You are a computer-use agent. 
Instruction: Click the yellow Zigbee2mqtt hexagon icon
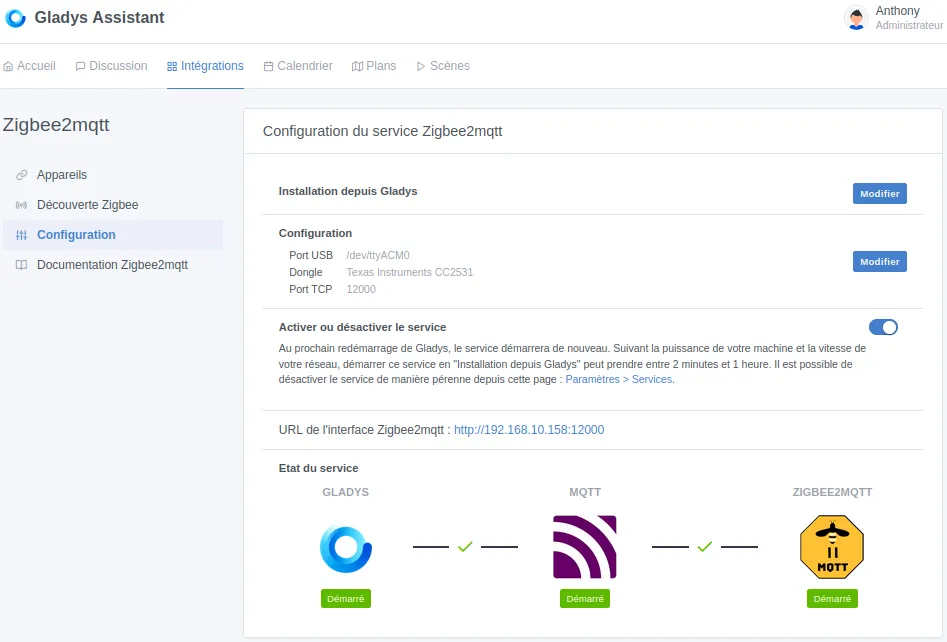(x=832, y=547)
